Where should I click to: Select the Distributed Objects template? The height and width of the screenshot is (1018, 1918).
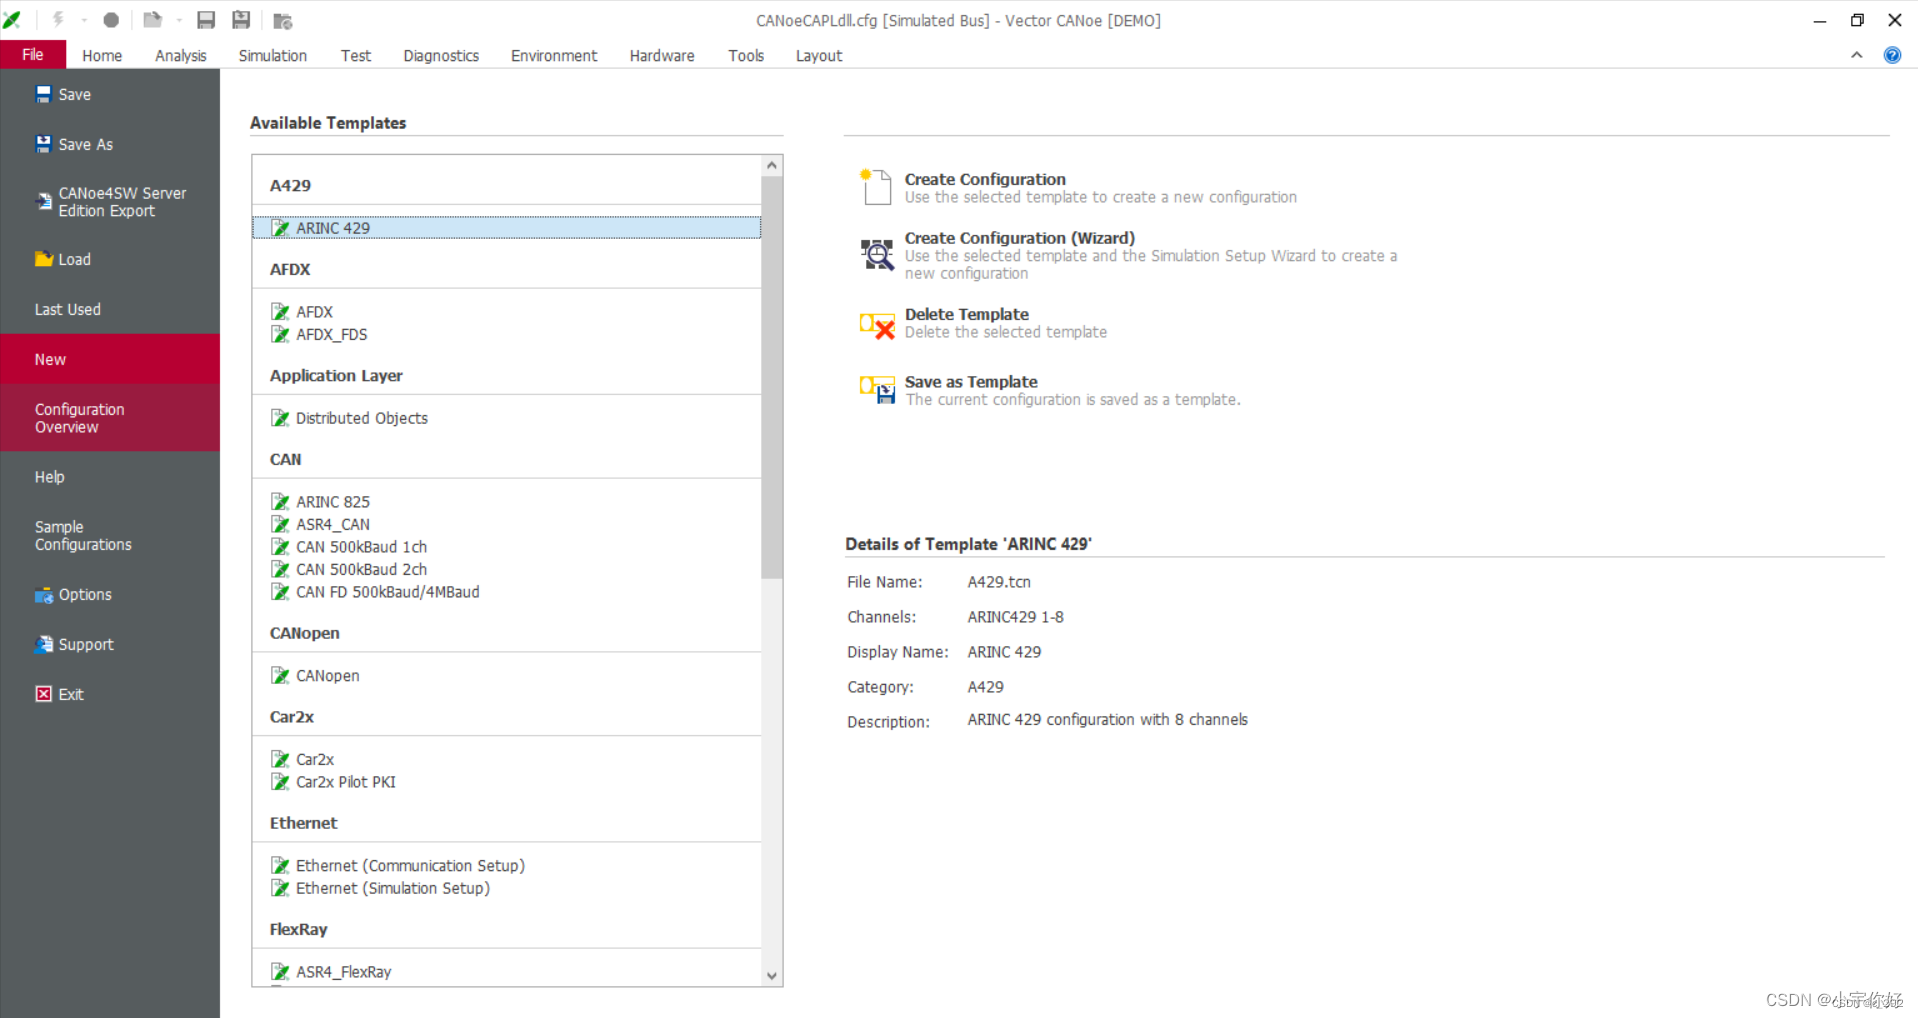tap(506, 418)
